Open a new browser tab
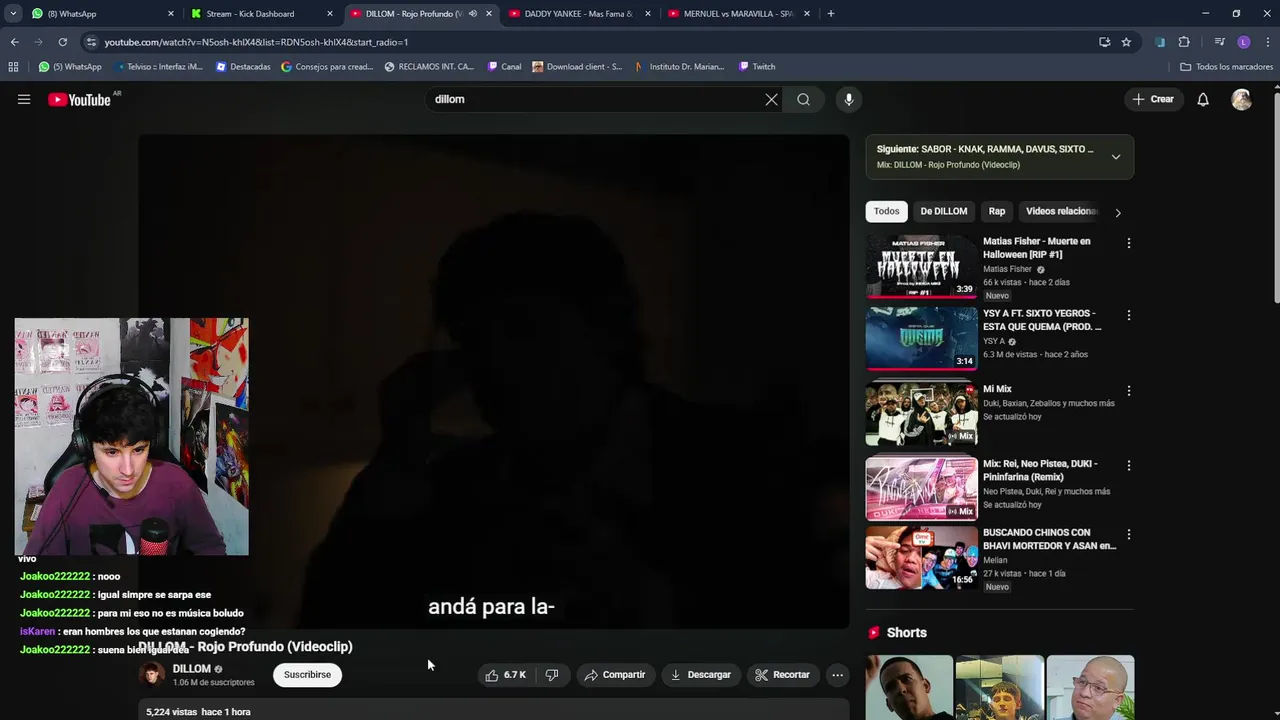This screenshot has height=720, width=1280. click(830, 14)
